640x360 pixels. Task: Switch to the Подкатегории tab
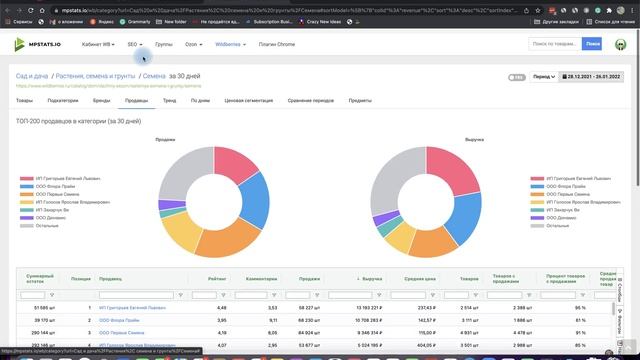coord(62,100)
